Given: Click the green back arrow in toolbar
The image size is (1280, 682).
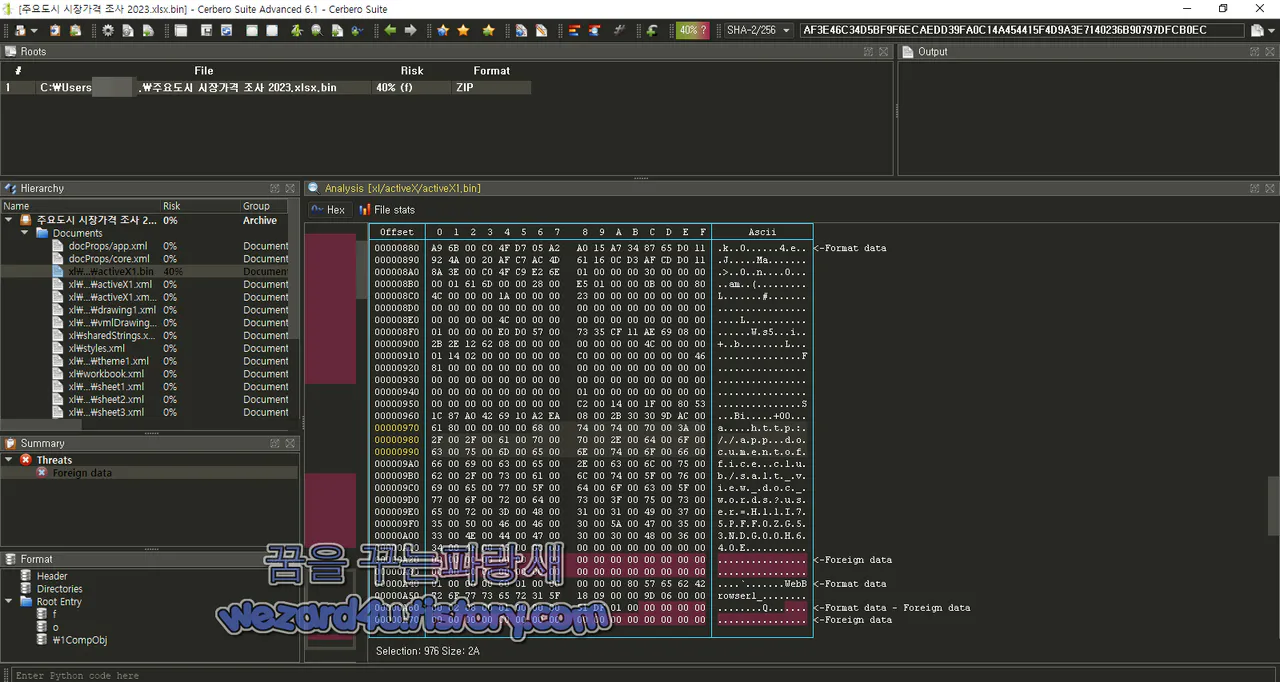Looking at the screenshot, I should click(390, 30).
